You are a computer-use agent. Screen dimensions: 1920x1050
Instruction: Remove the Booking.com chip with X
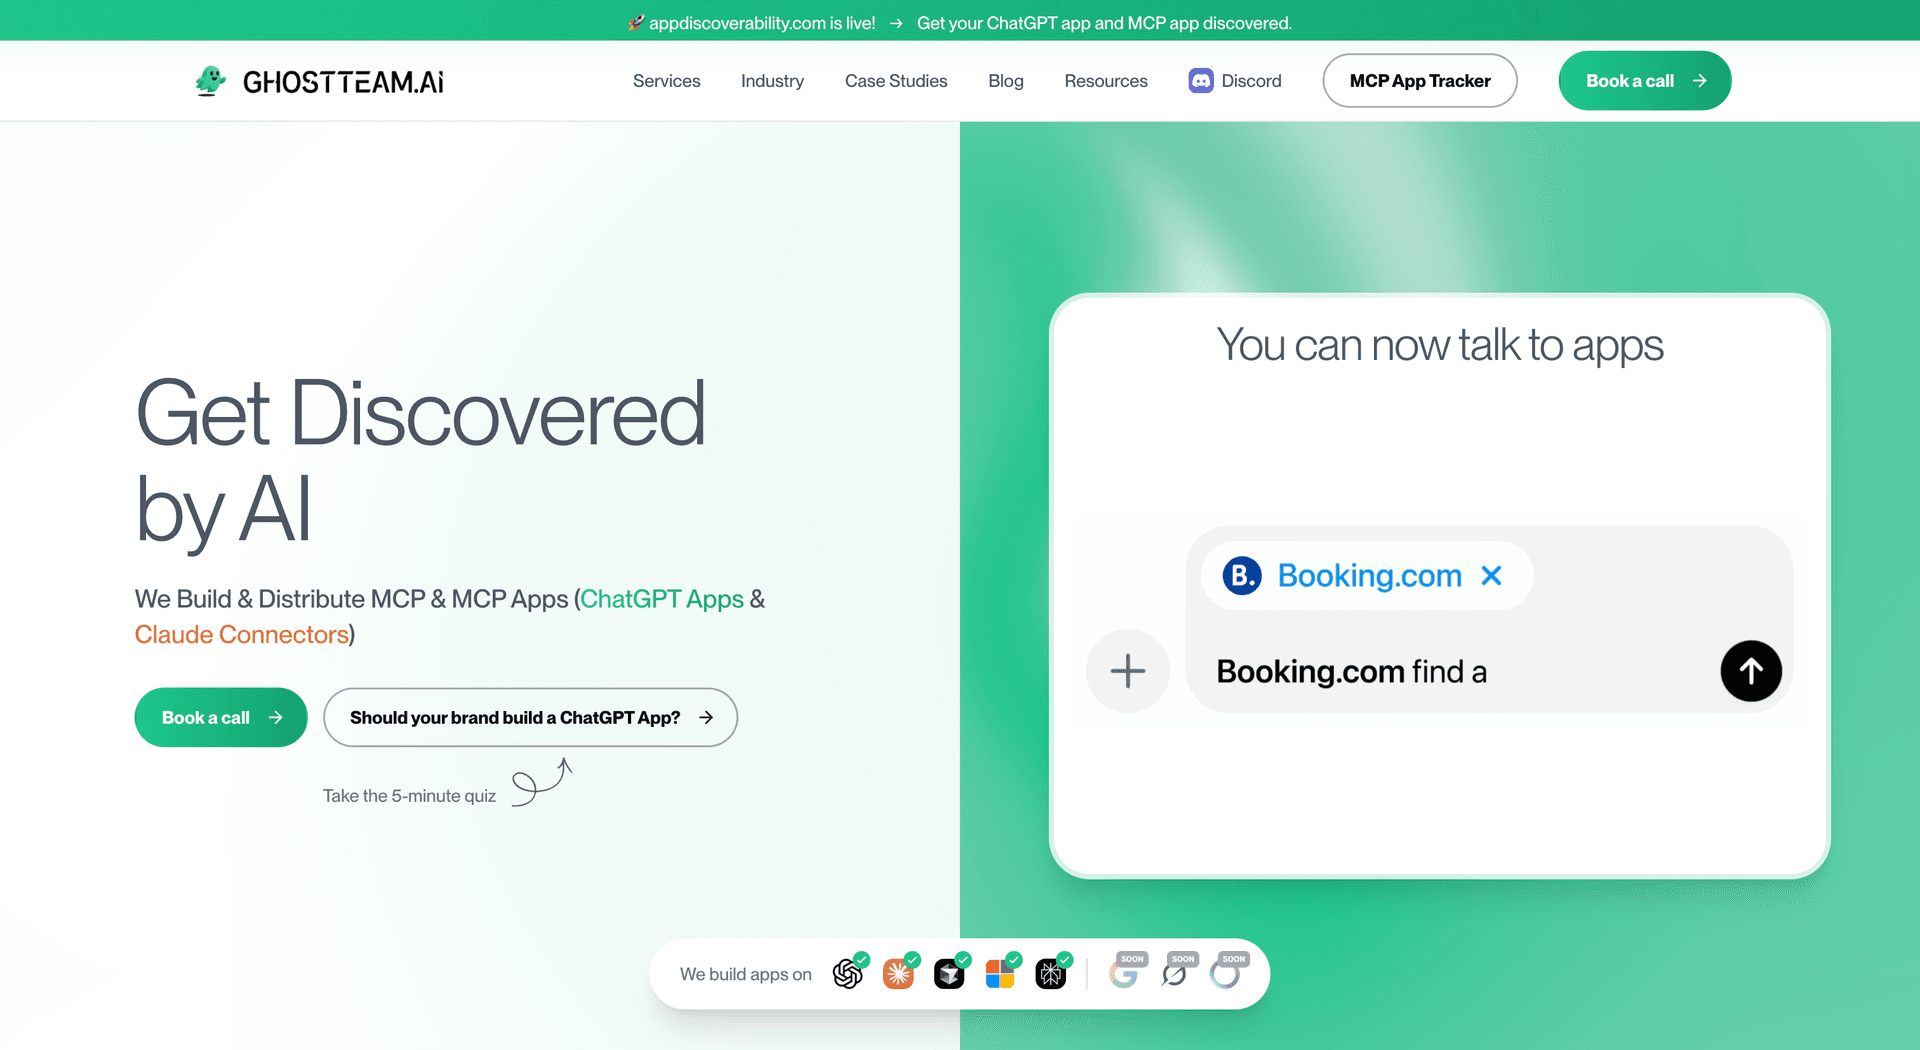[1491, 576]
